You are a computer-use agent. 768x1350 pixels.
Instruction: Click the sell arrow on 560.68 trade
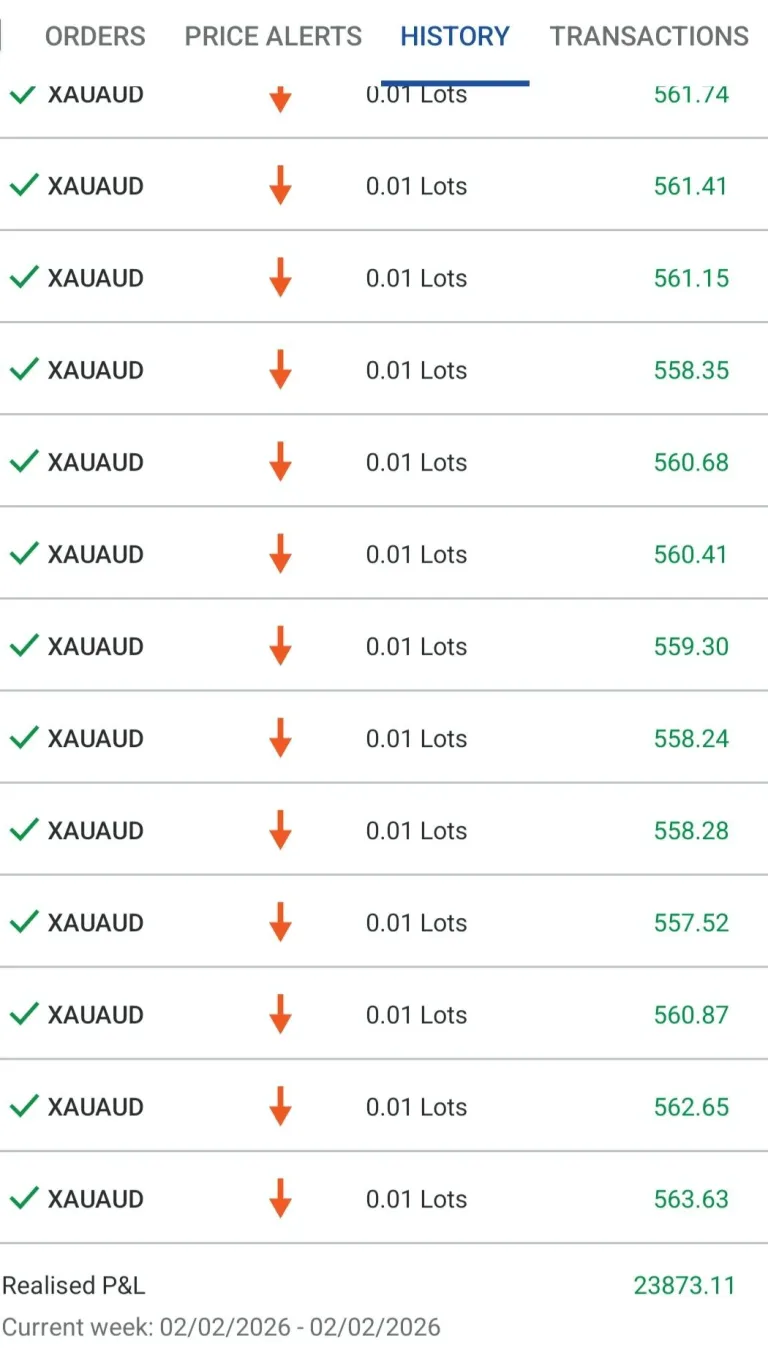280,462
